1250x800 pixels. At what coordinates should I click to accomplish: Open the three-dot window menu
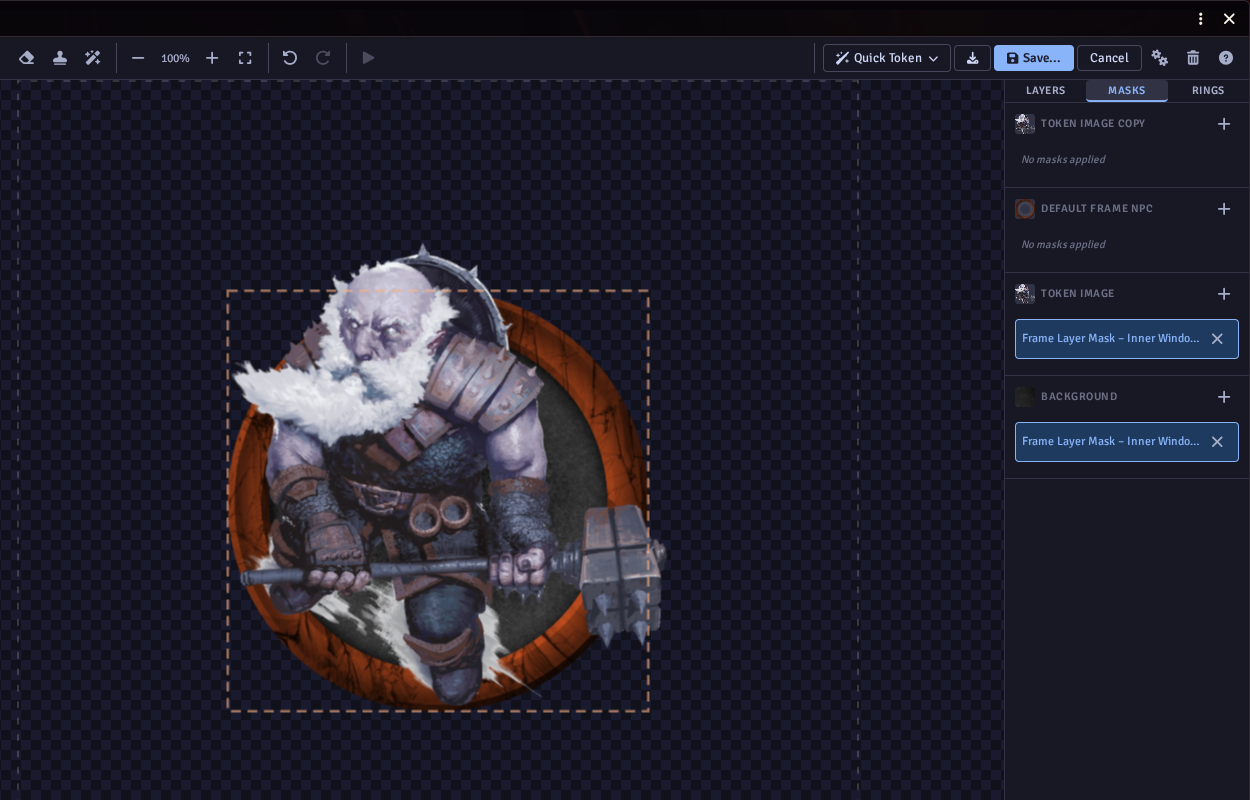point(1201,19)
